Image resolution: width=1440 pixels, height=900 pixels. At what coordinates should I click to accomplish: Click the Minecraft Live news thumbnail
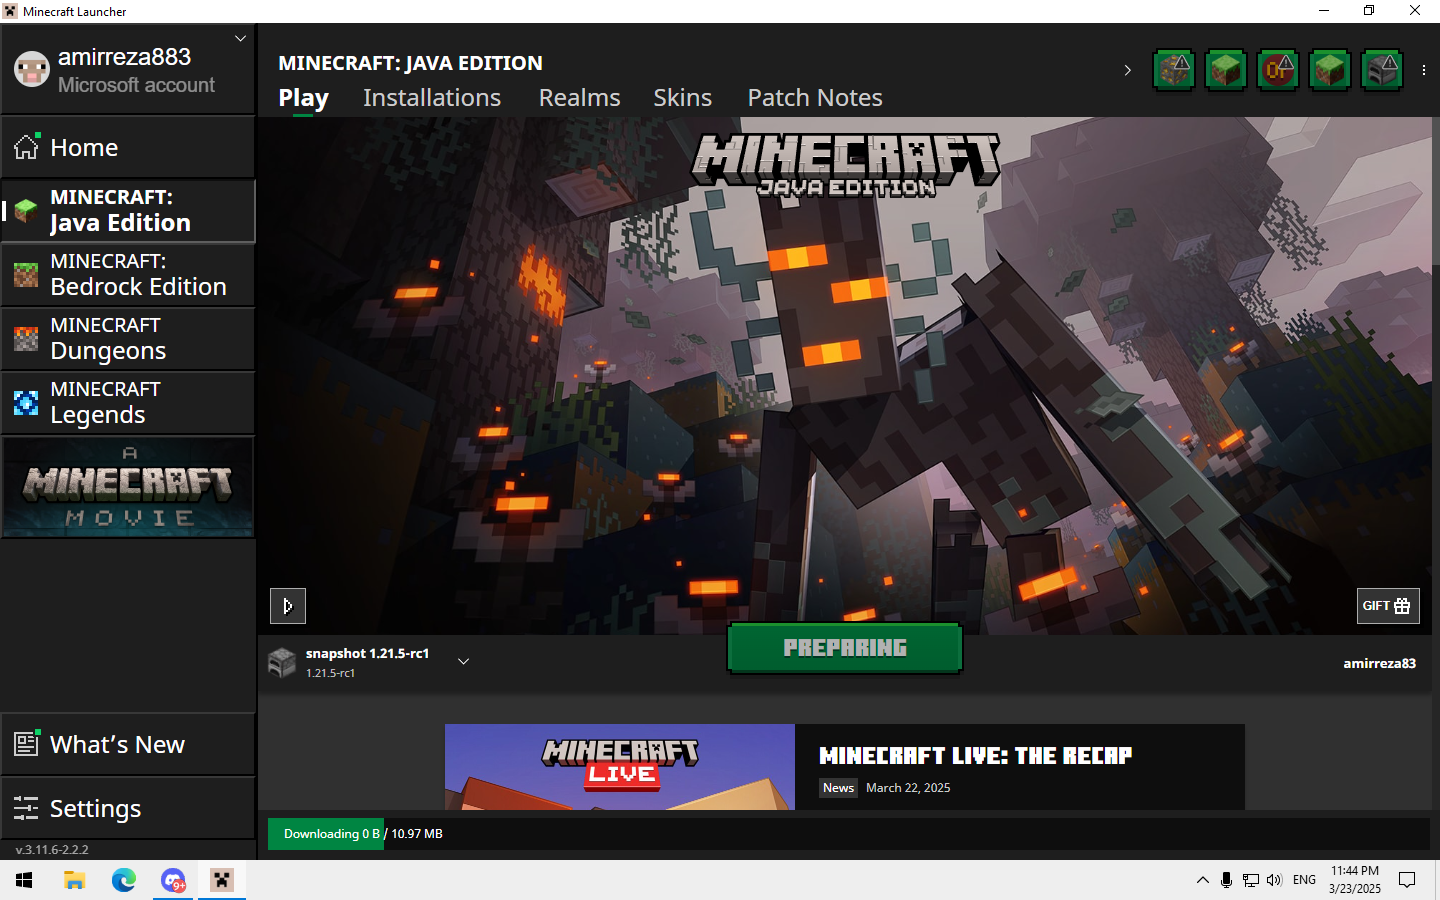click(x=620, y=767)
